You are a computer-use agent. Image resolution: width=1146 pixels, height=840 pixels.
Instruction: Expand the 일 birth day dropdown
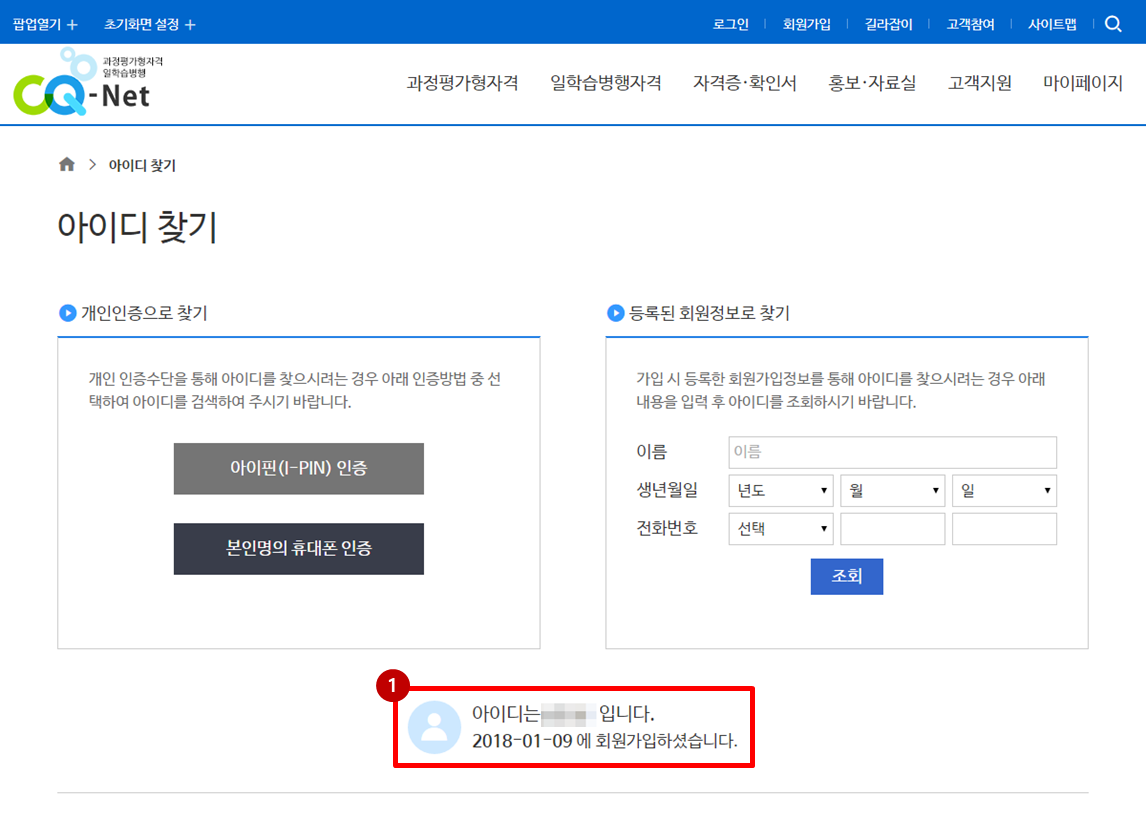point(1005,491)
